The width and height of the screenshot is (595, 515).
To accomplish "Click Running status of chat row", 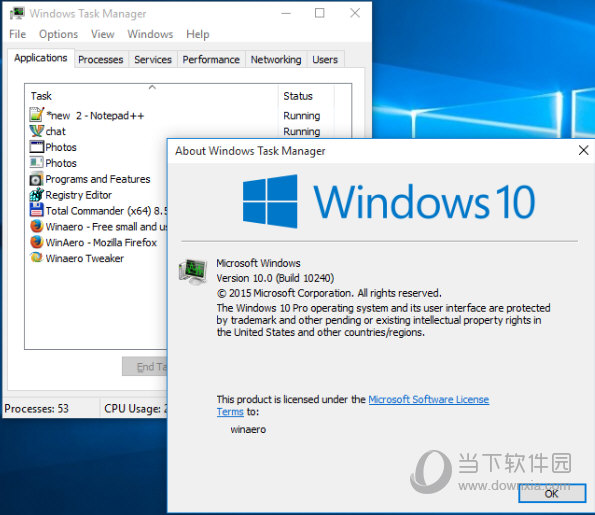I will pos(302,131).
